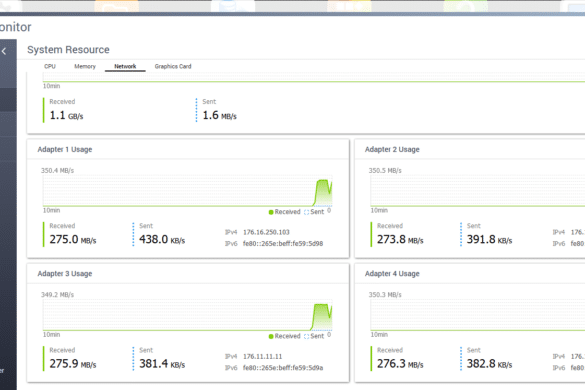
Task: Toggle Sent legend marker in Adapter 1 graph
Action: click(x=306, y=212)
